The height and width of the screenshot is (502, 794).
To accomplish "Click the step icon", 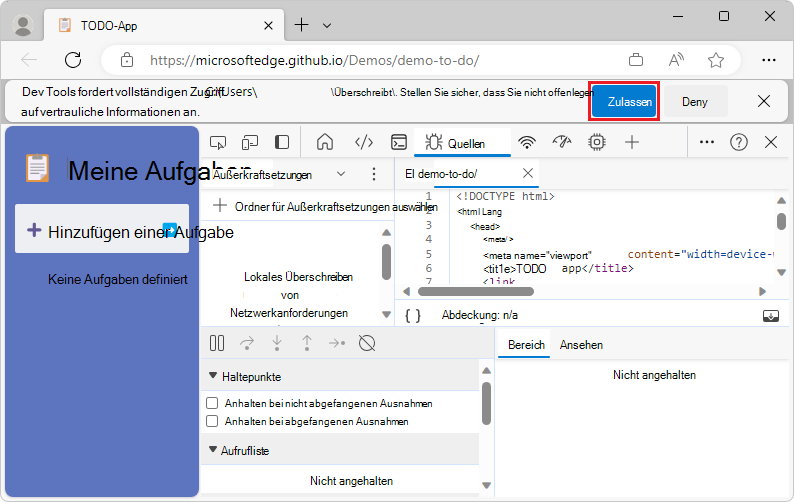I will click(x=337, y=343).
